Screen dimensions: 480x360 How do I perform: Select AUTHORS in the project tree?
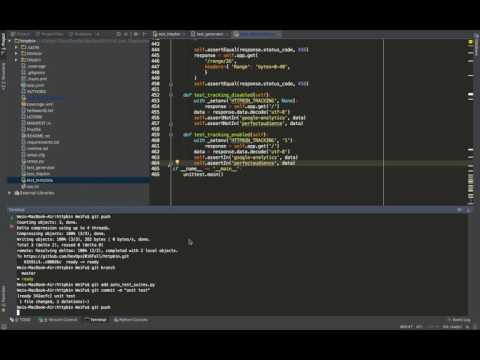34,91
